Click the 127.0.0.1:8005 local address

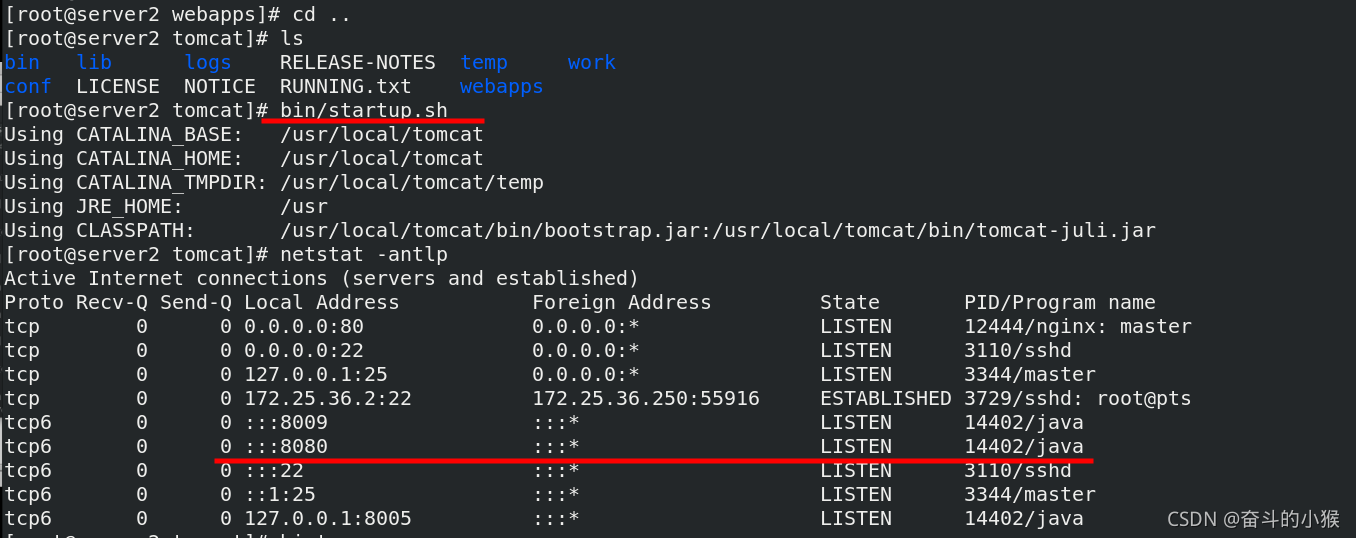pyautogui.click(x=328, y=518)
